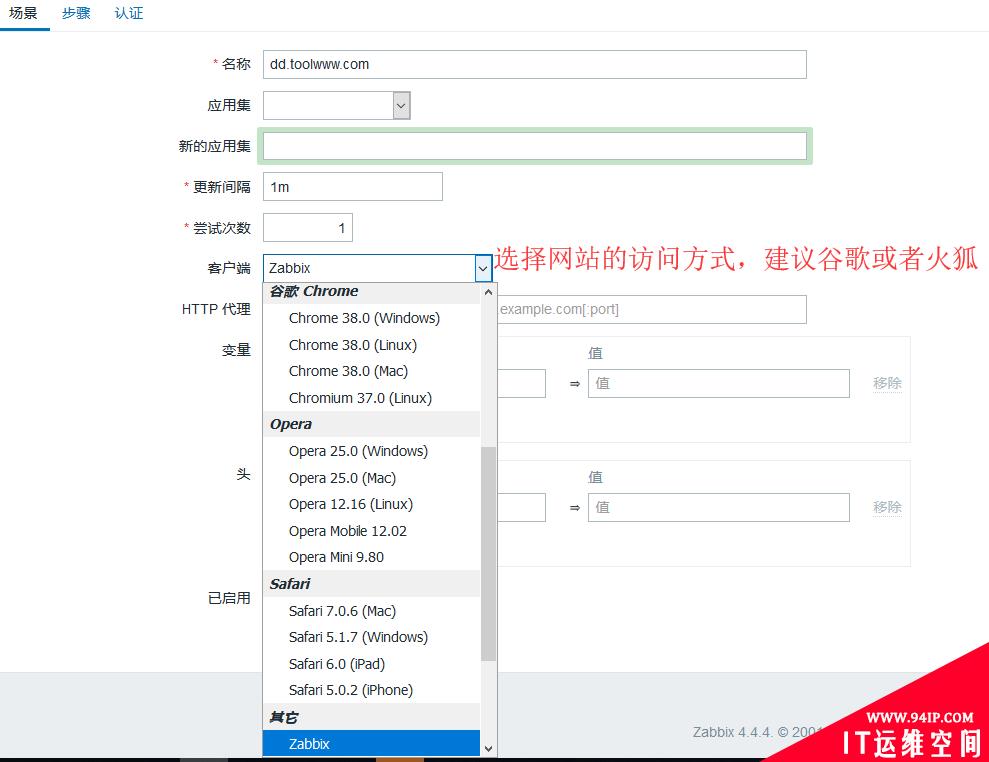Click the 头 row's 值 input

(x=718, y=507)
